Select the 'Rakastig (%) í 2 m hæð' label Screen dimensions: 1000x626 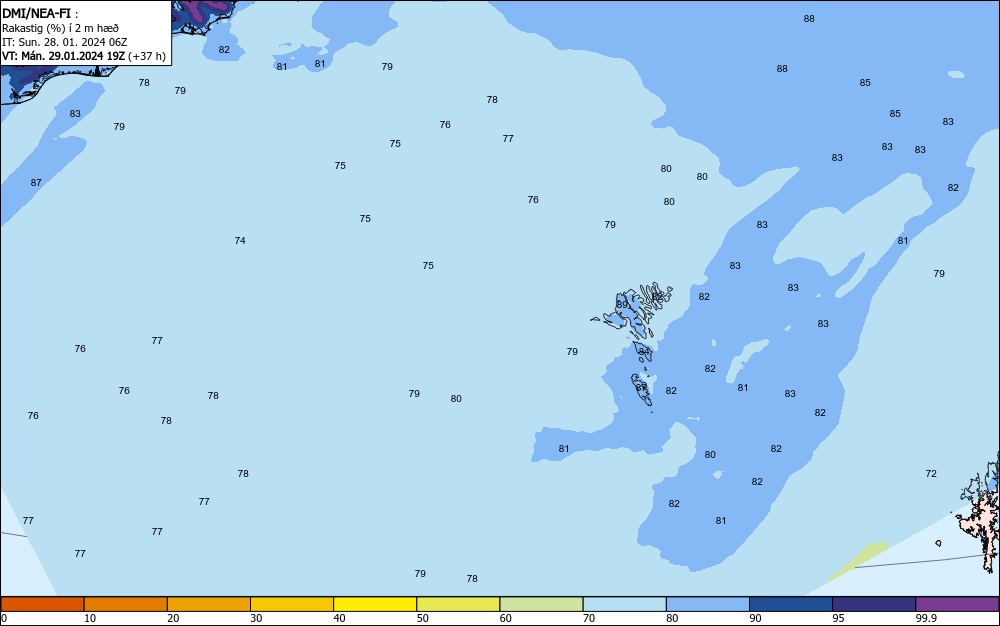tap(60, 28)
